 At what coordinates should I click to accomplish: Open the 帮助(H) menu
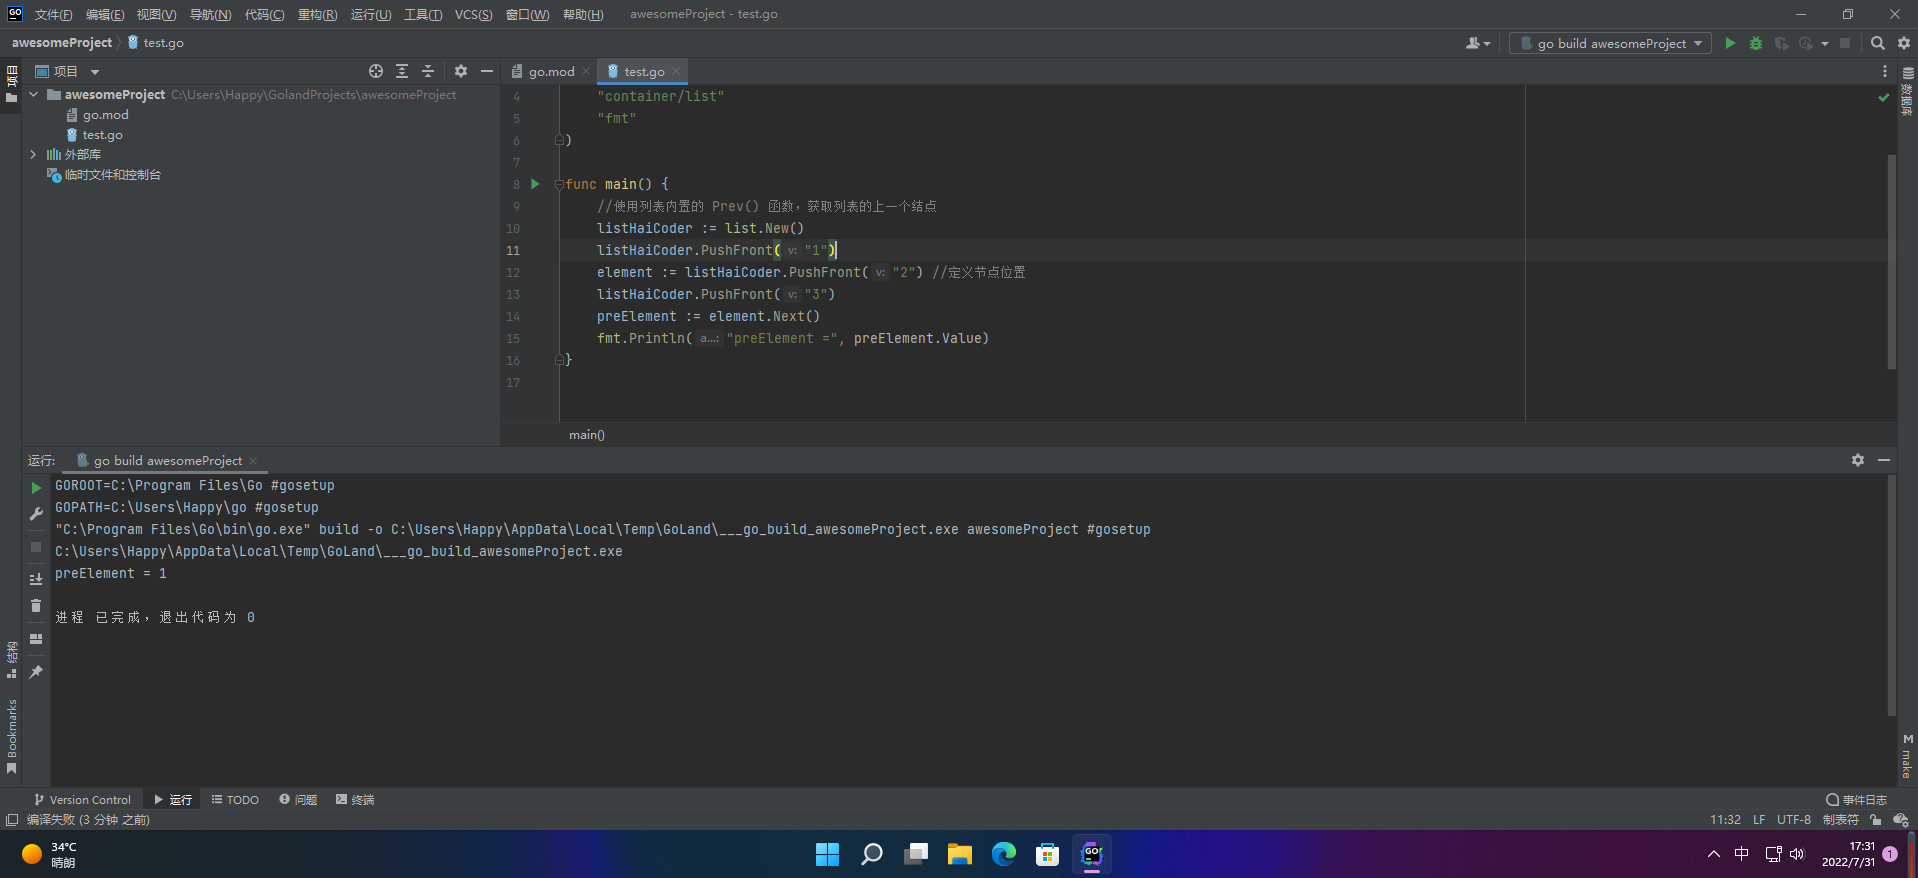583,14
